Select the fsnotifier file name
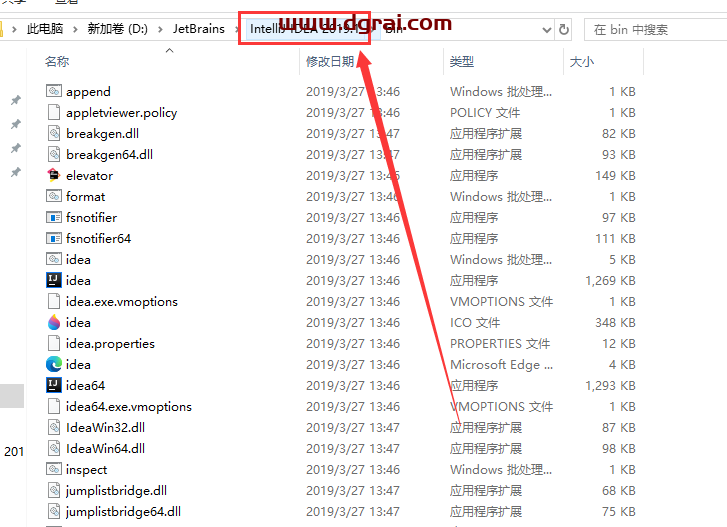 (x=91, y=217)
